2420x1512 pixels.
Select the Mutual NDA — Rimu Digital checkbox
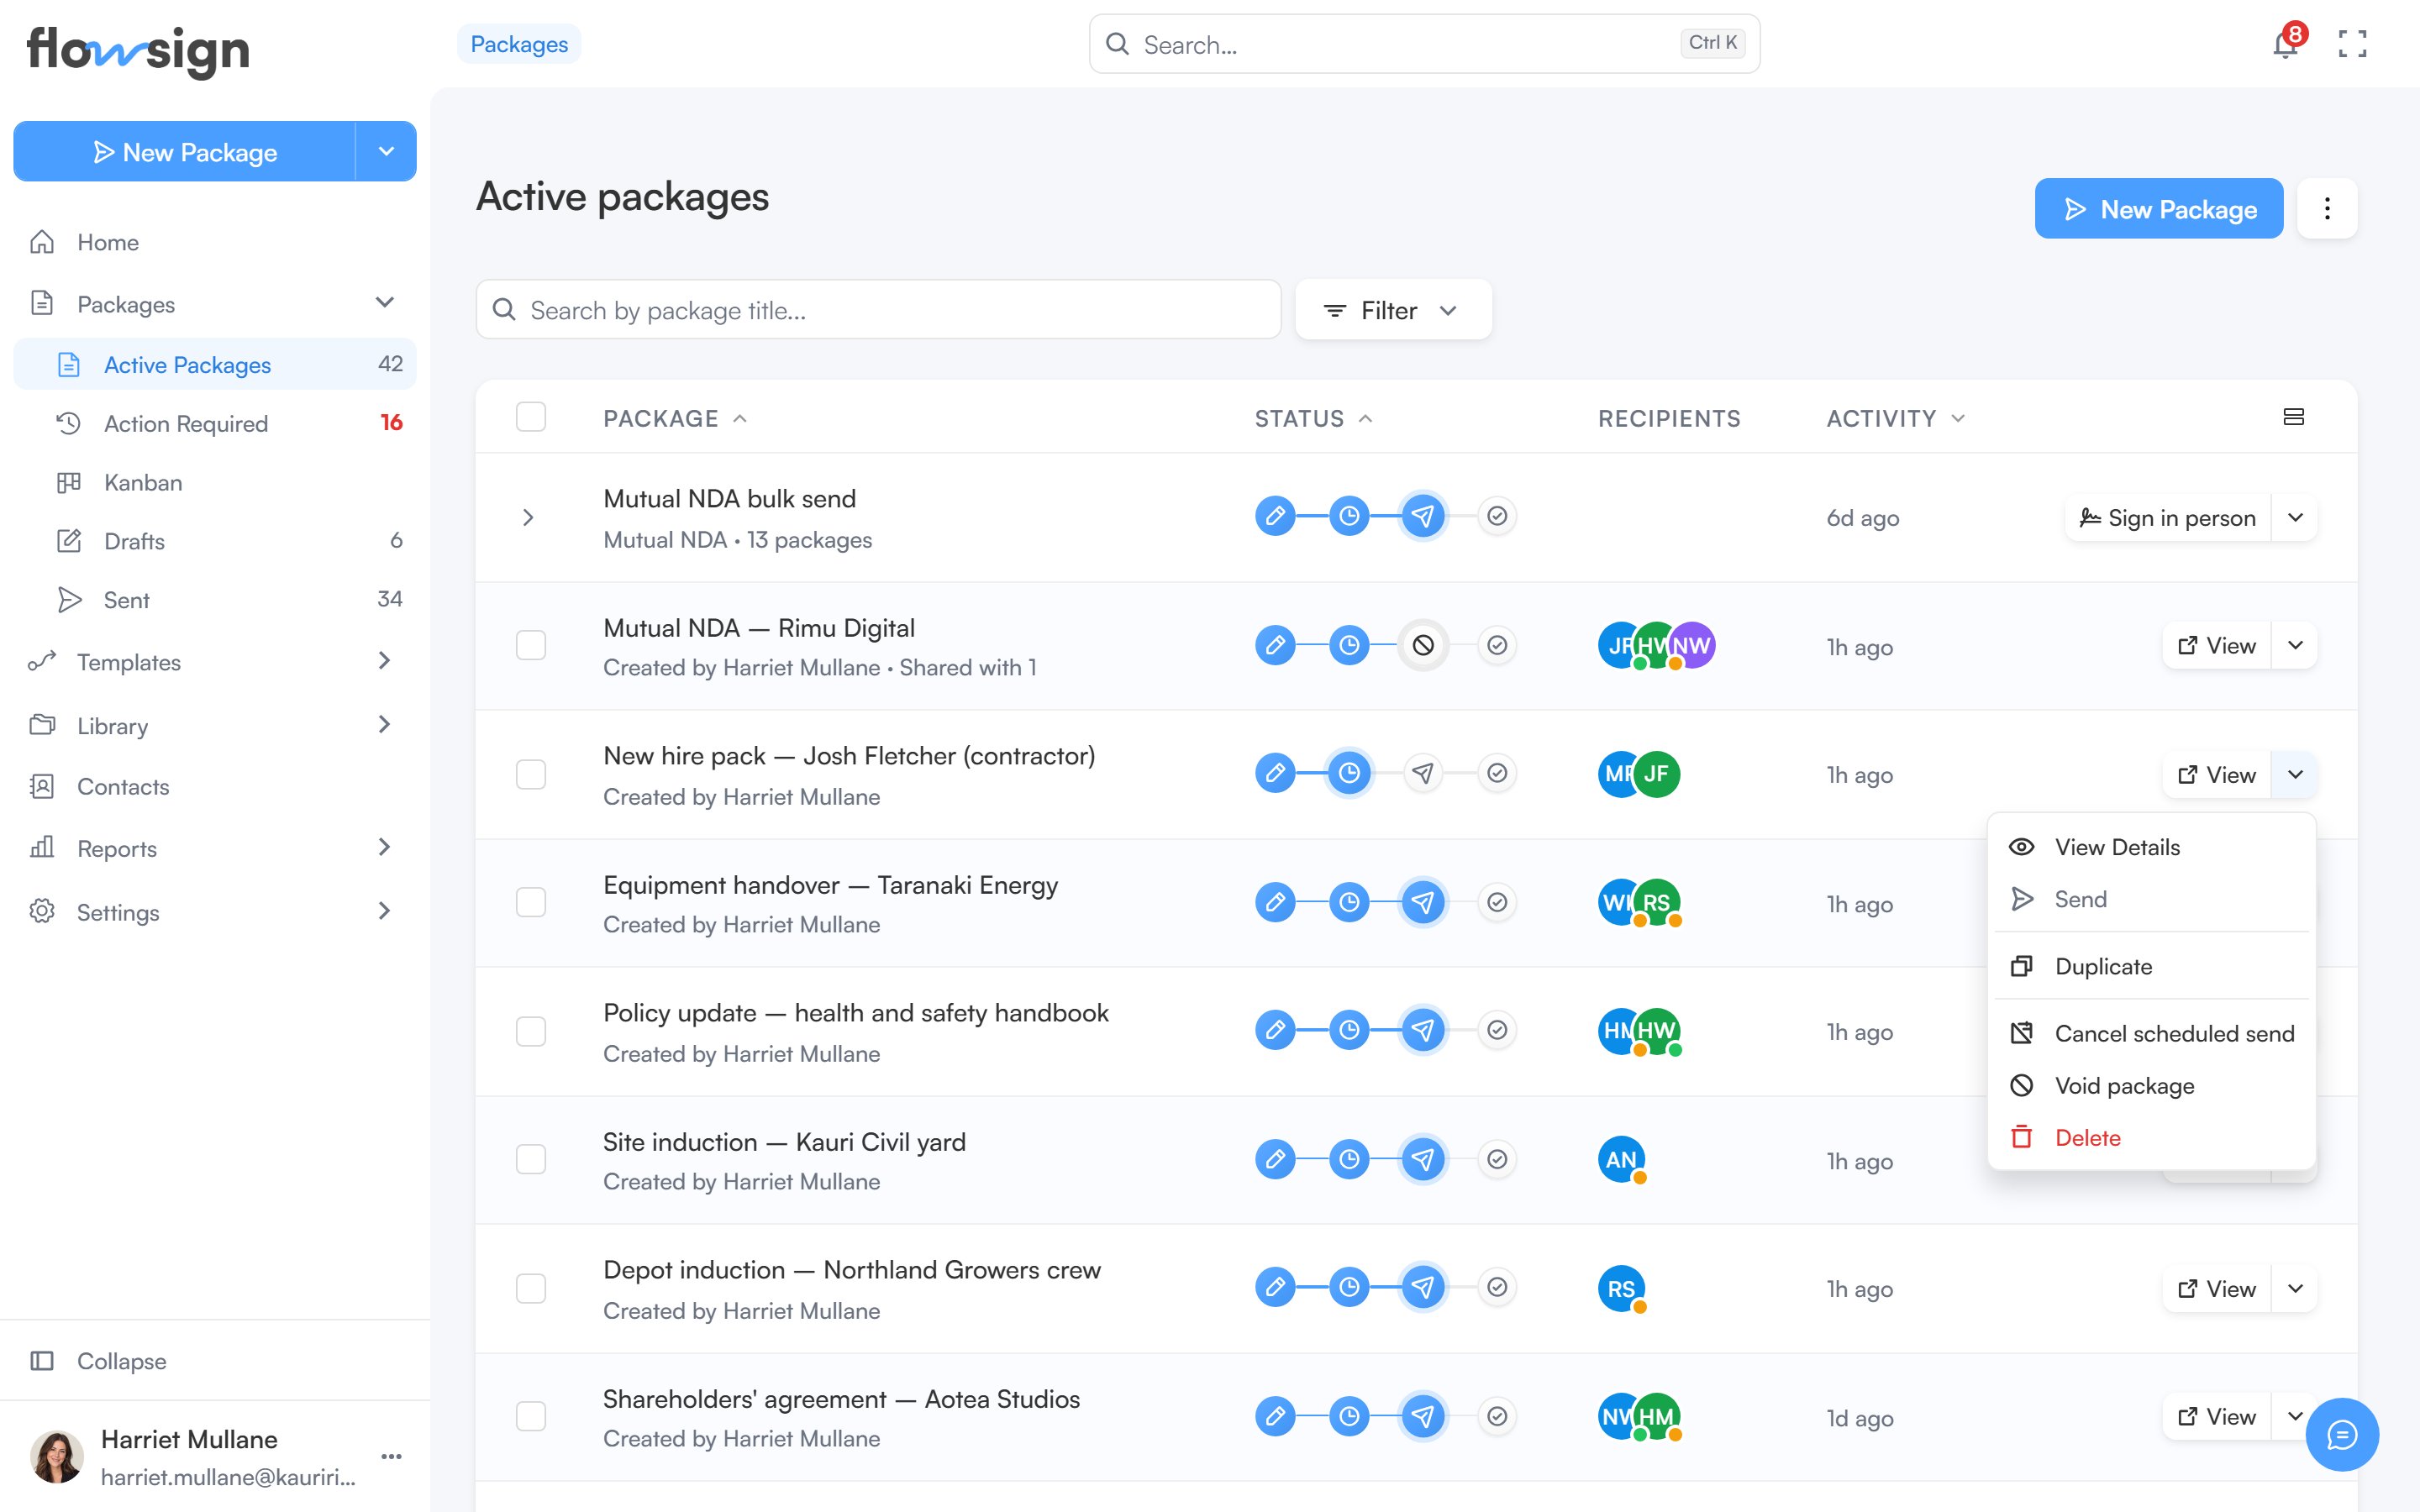[x=531, y=645]
